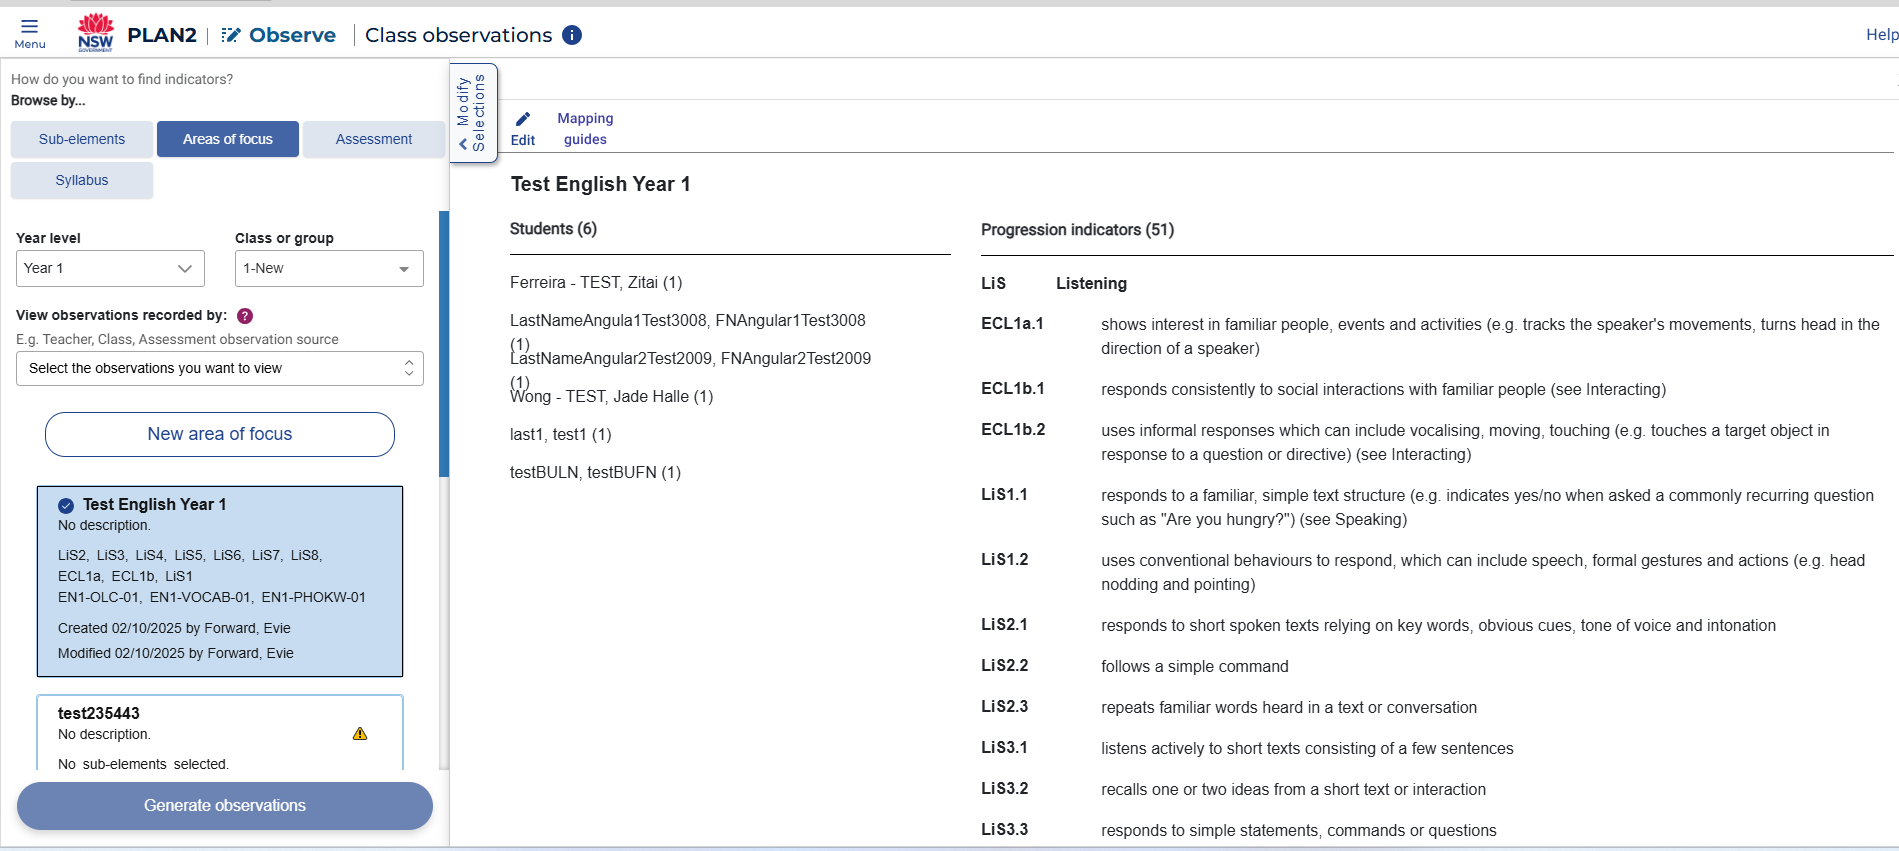Click indicator code LiS2.1
Viewport: 1899px width, 851px height.
1004,625
